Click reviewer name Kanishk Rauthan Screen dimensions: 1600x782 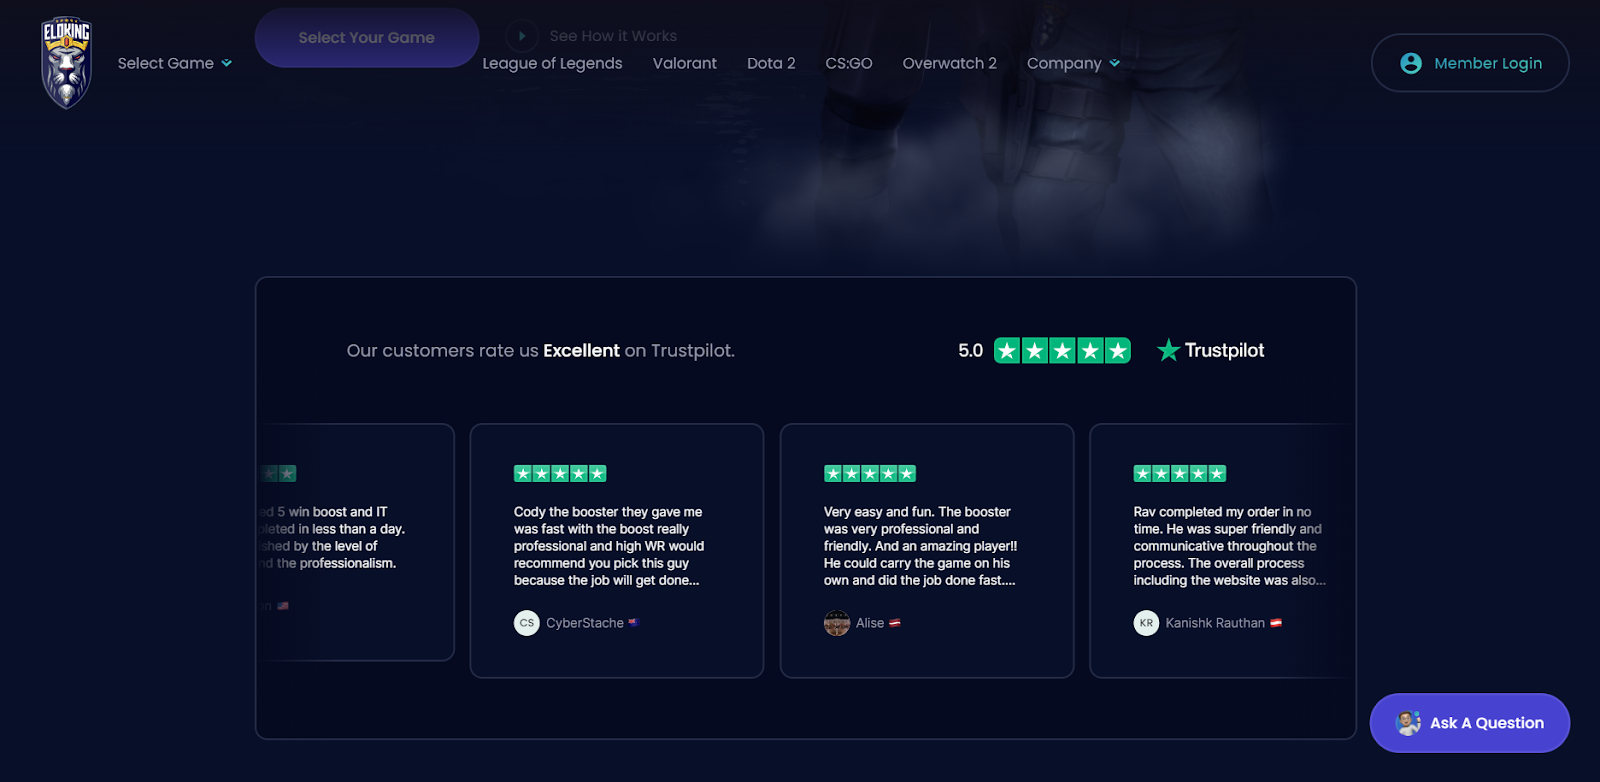[1215, 623]
